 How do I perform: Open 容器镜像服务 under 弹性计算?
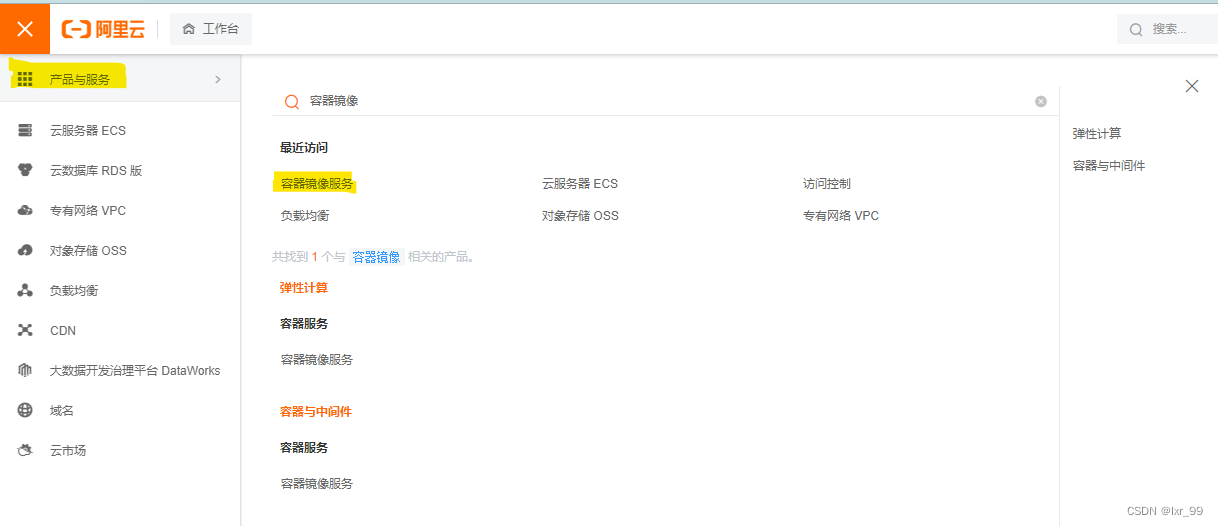coord(317,359)
